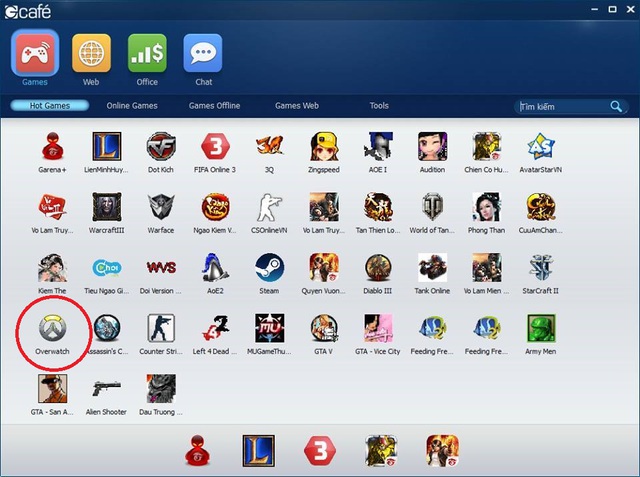Open Phong Than game

coord(486,213)
